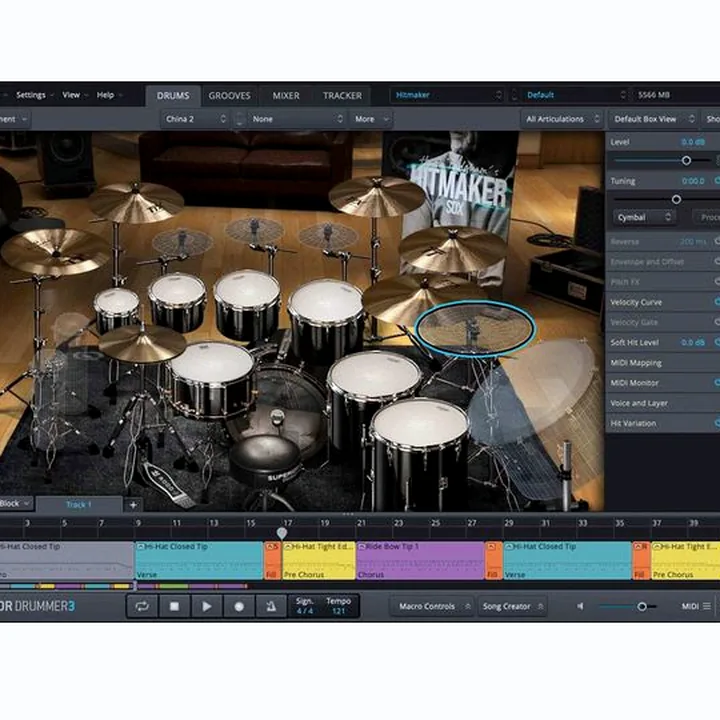Switch to the GROOVES tab
Image resolution: width=720 pixels, height=720 pixels.
click(230, 96)
